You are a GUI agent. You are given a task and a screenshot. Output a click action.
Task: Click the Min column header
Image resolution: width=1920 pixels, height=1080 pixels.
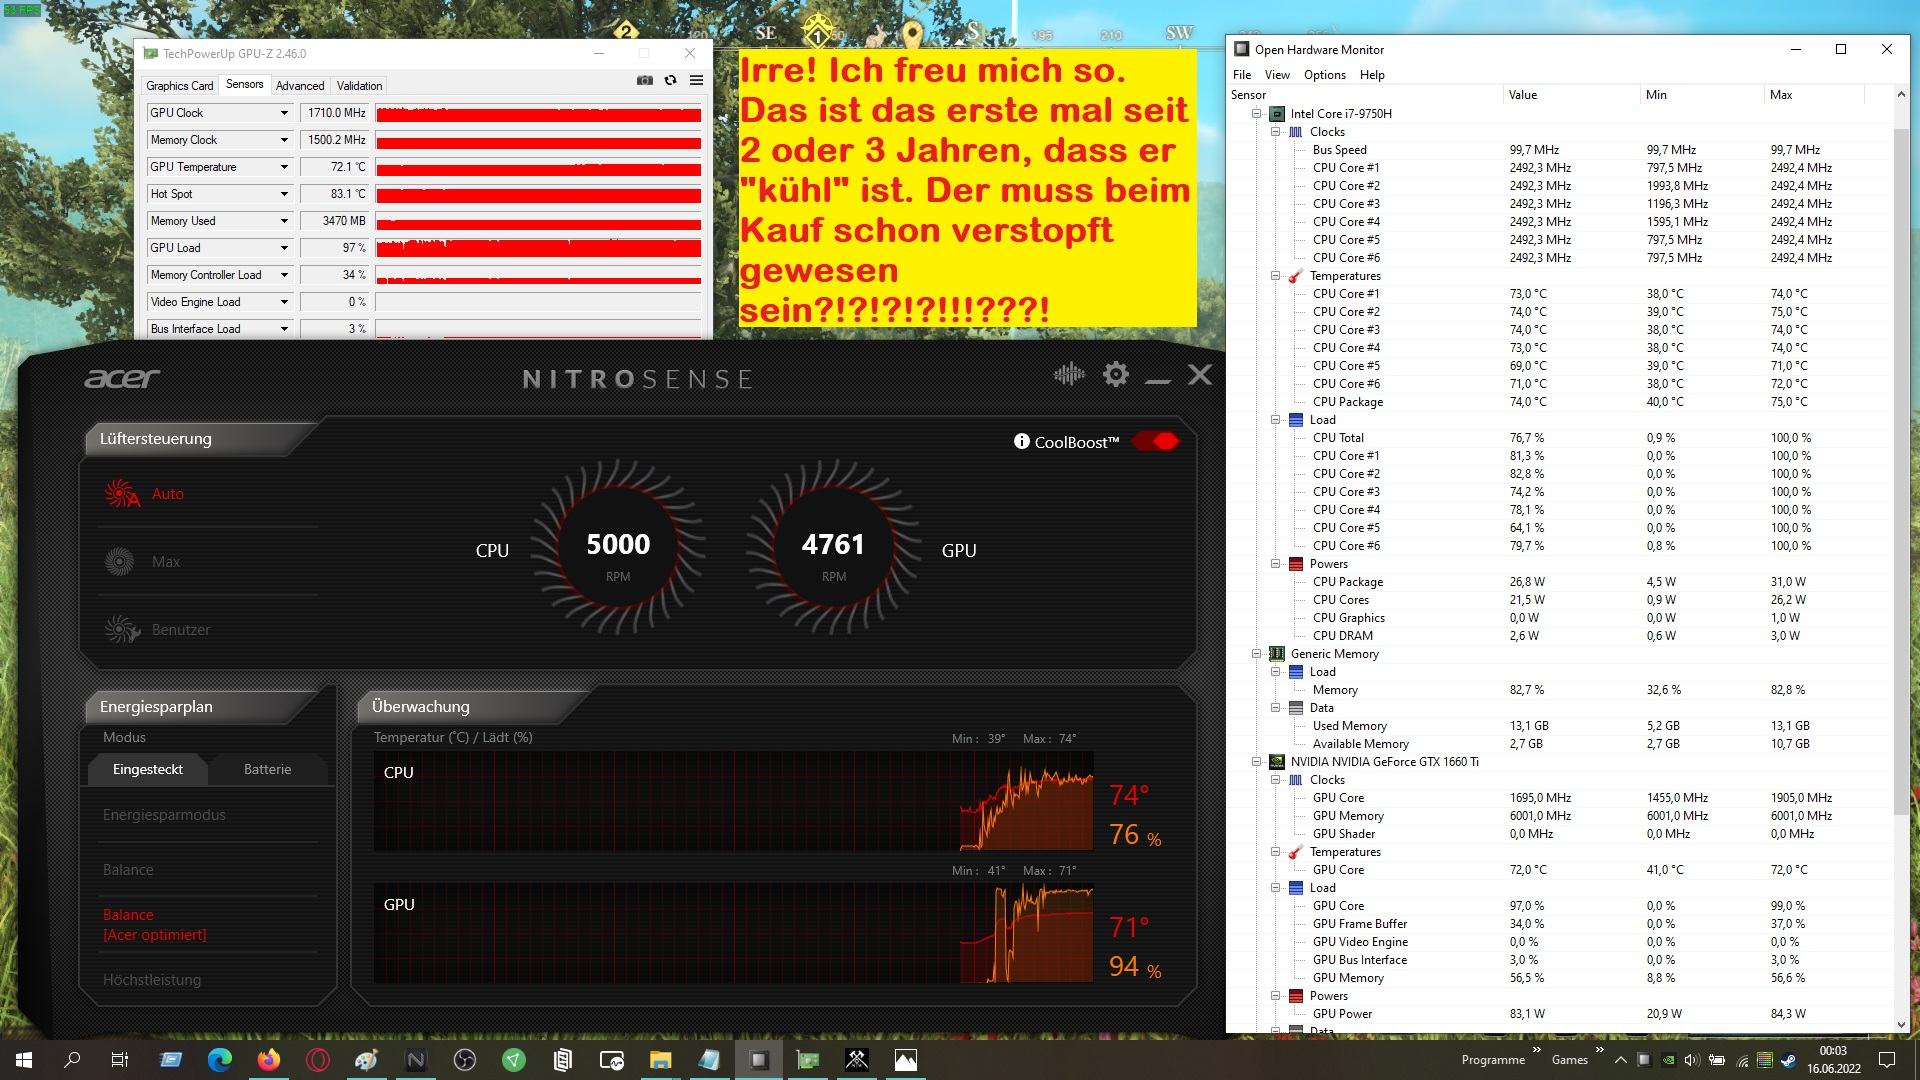(x=1703, y=95)
